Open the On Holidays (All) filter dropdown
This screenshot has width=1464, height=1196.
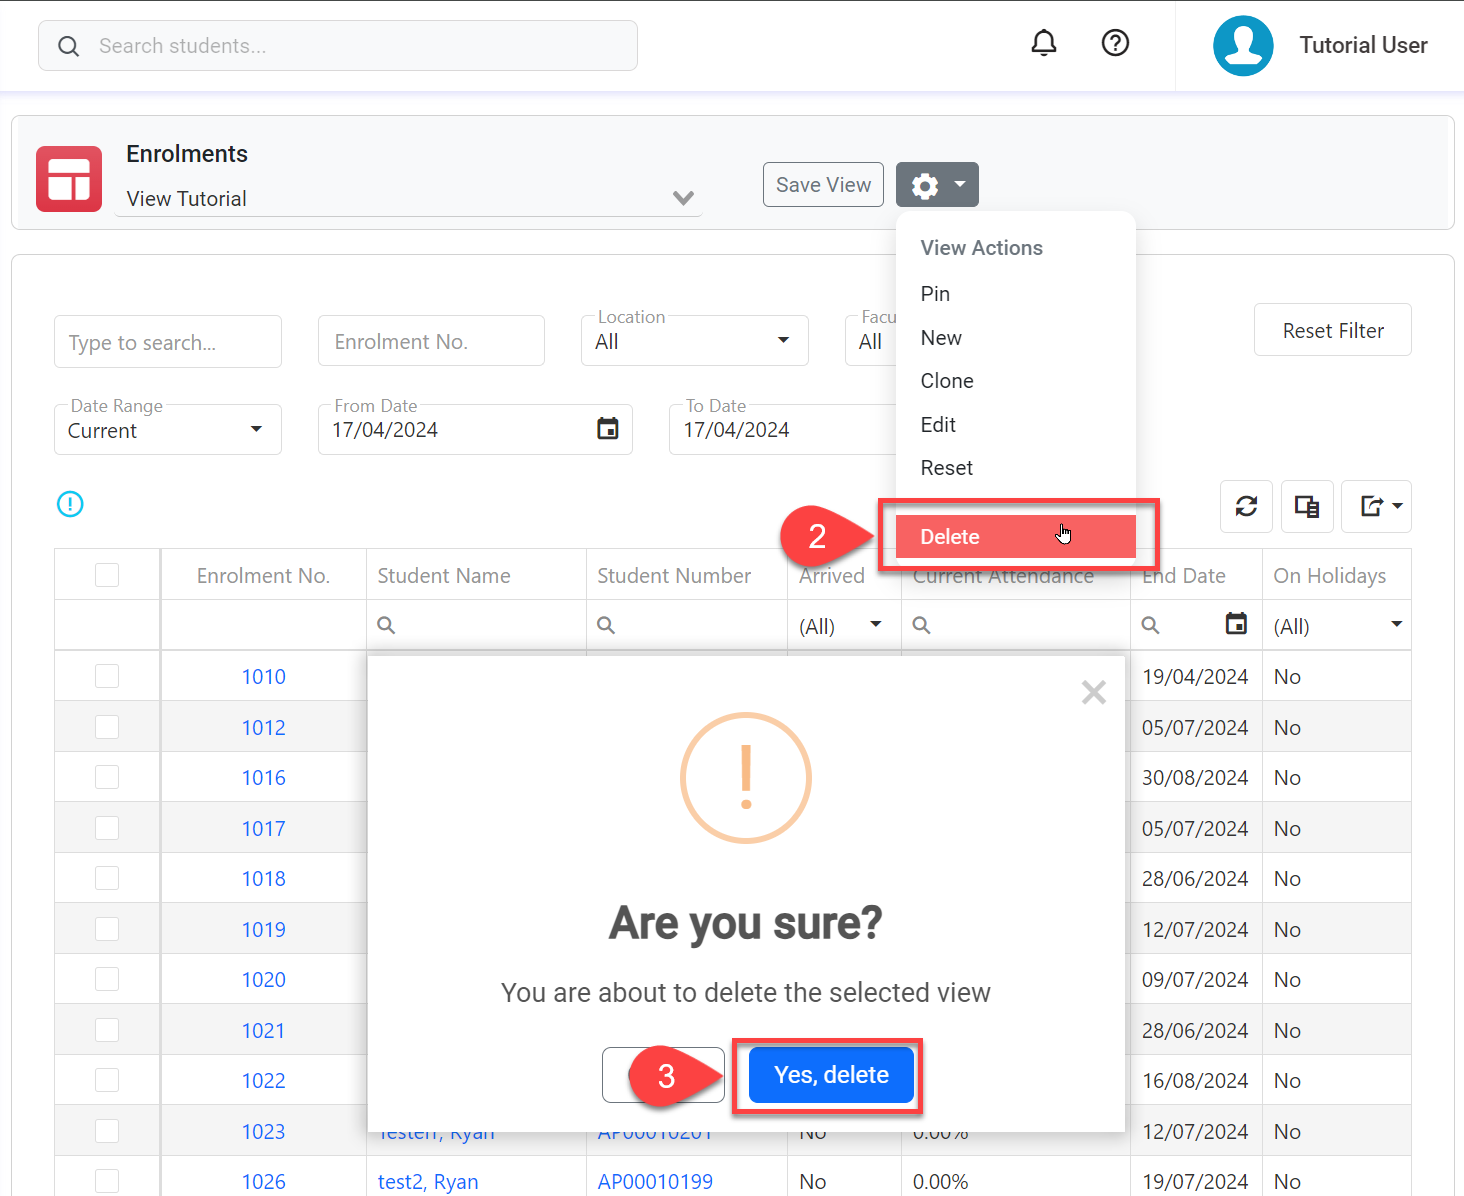[1337, 626]
